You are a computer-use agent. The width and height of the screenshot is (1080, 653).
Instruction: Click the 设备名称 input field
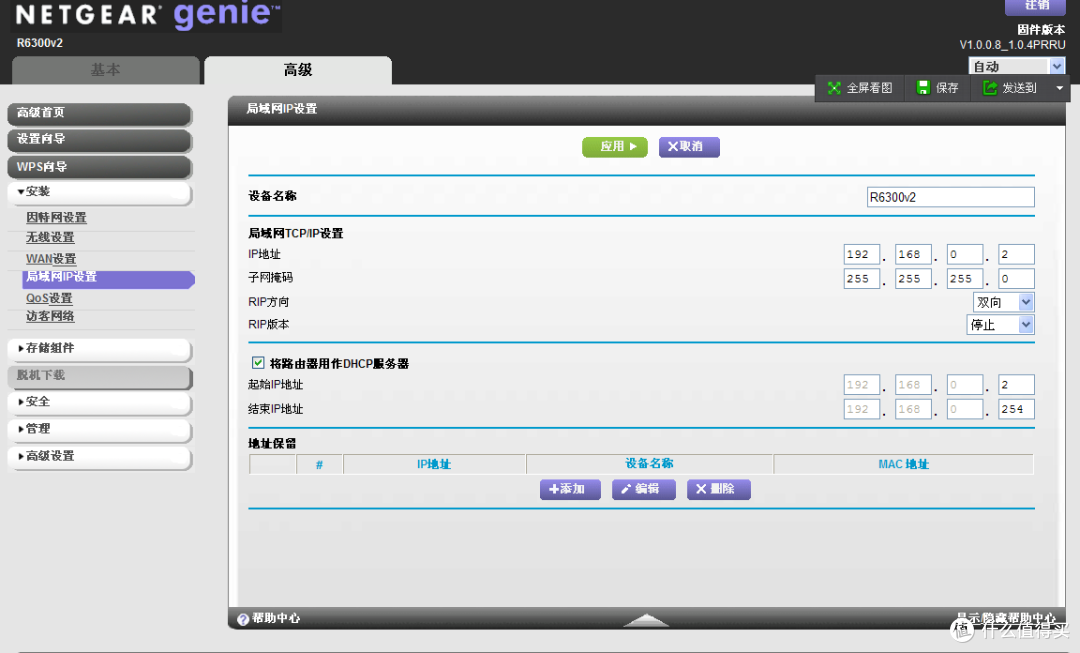tap(951, 197)
